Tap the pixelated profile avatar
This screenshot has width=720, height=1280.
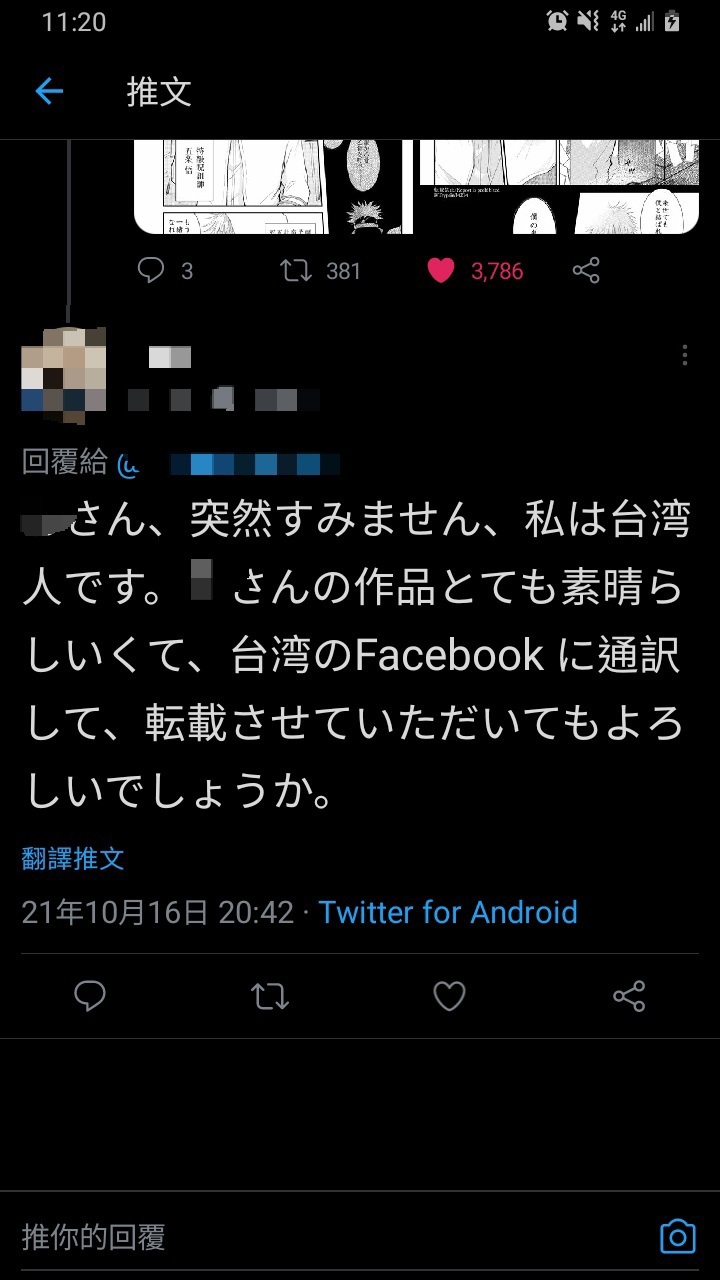coord(64,372)
